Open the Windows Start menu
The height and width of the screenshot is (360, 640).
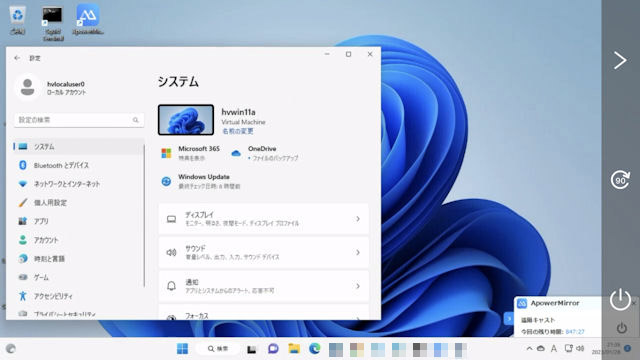click(182, 349)
